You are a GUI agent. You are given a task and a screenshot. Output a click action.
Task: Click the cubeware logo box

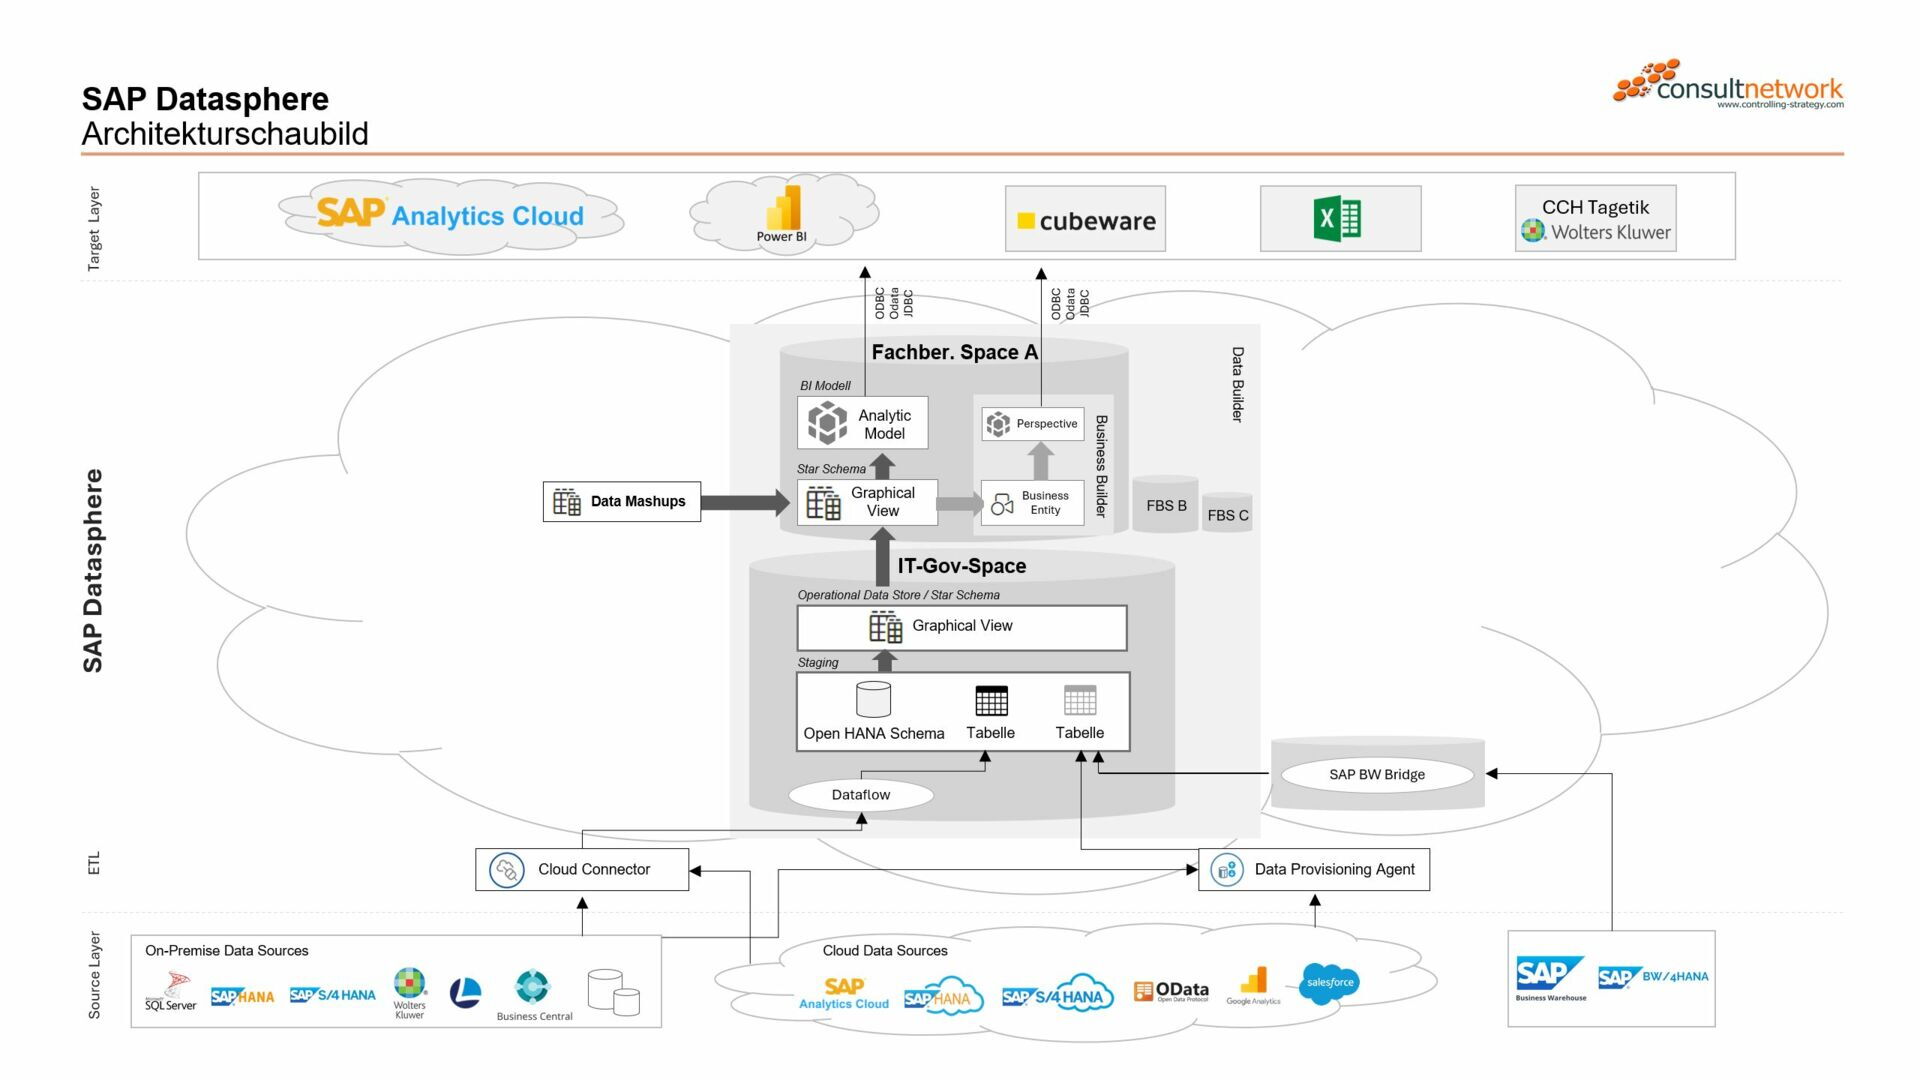[1085, 218]
